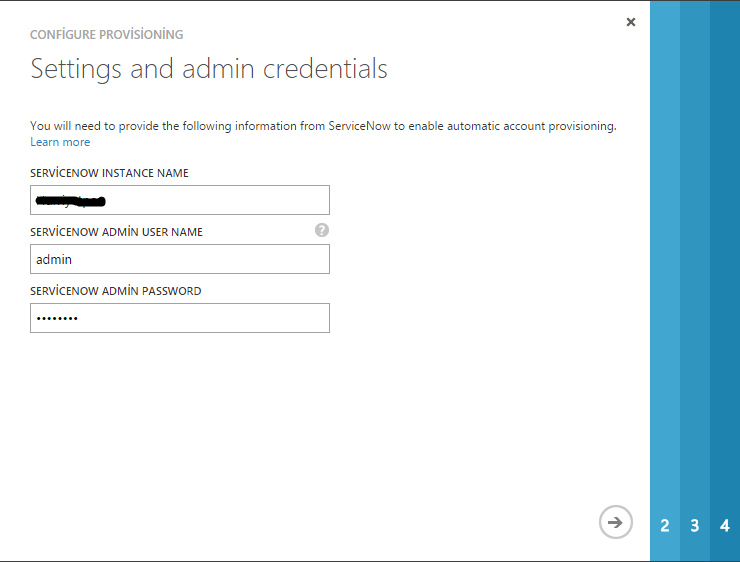The image size is (740, 562).
Task: Focus the ServiceNow instance name field
Action: tap(180, 200)
